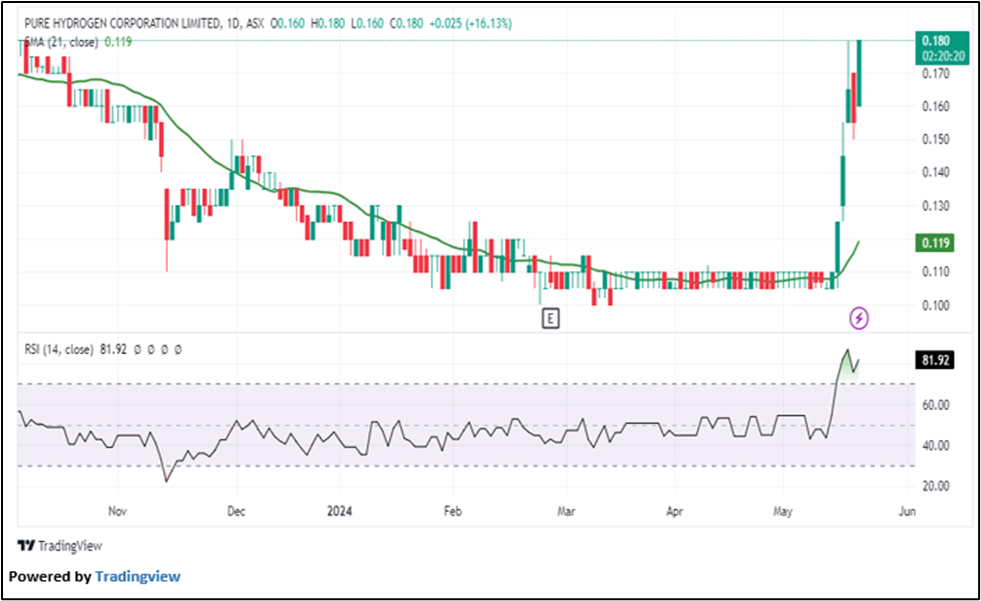Screen dimensions: 981x601
Task: Click the 0.140 price axis label
Action: [935, 172]
